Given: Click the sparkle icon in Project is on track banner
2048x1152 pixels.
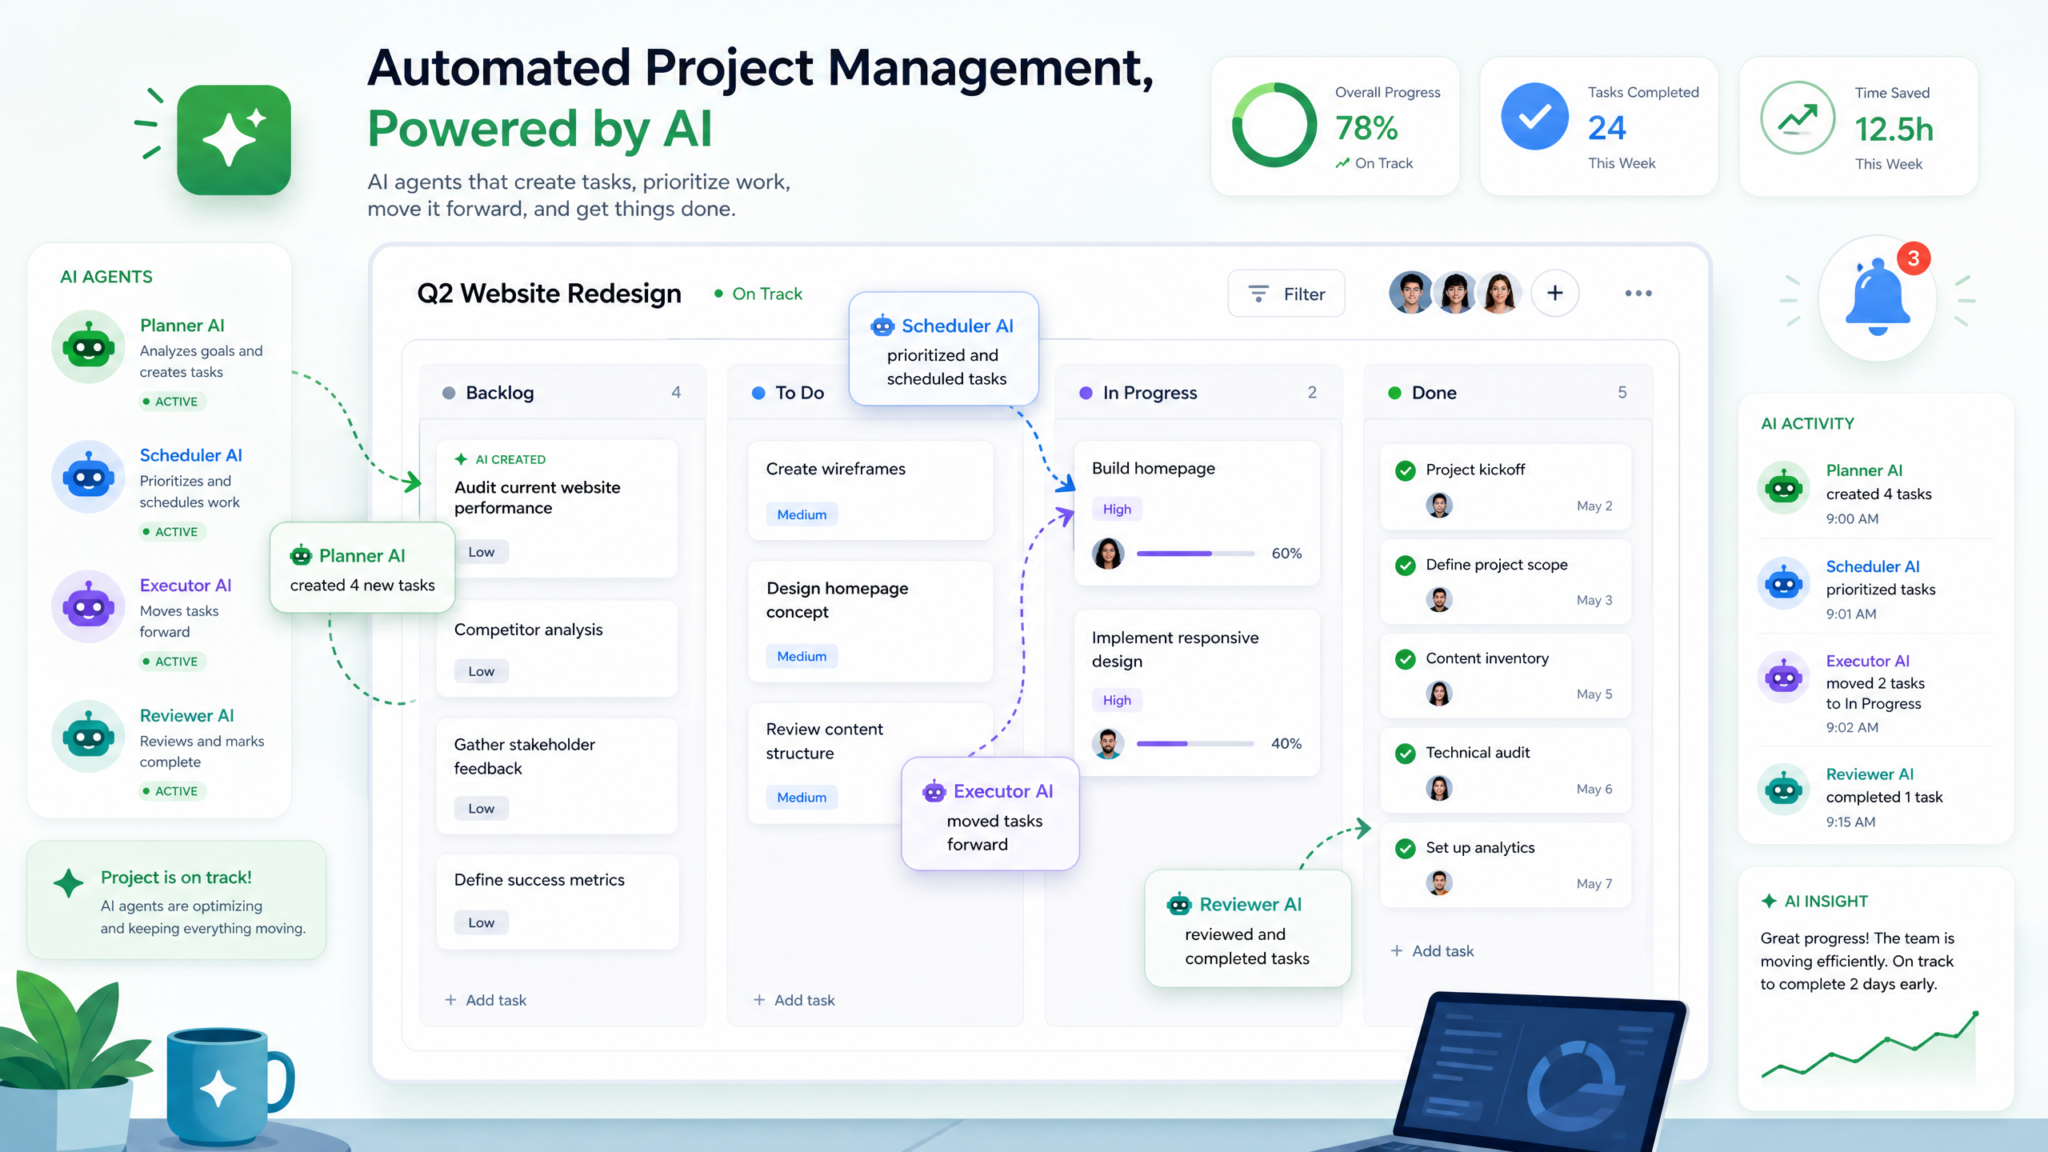Looking at the screenshot, I should click(68, 883).
